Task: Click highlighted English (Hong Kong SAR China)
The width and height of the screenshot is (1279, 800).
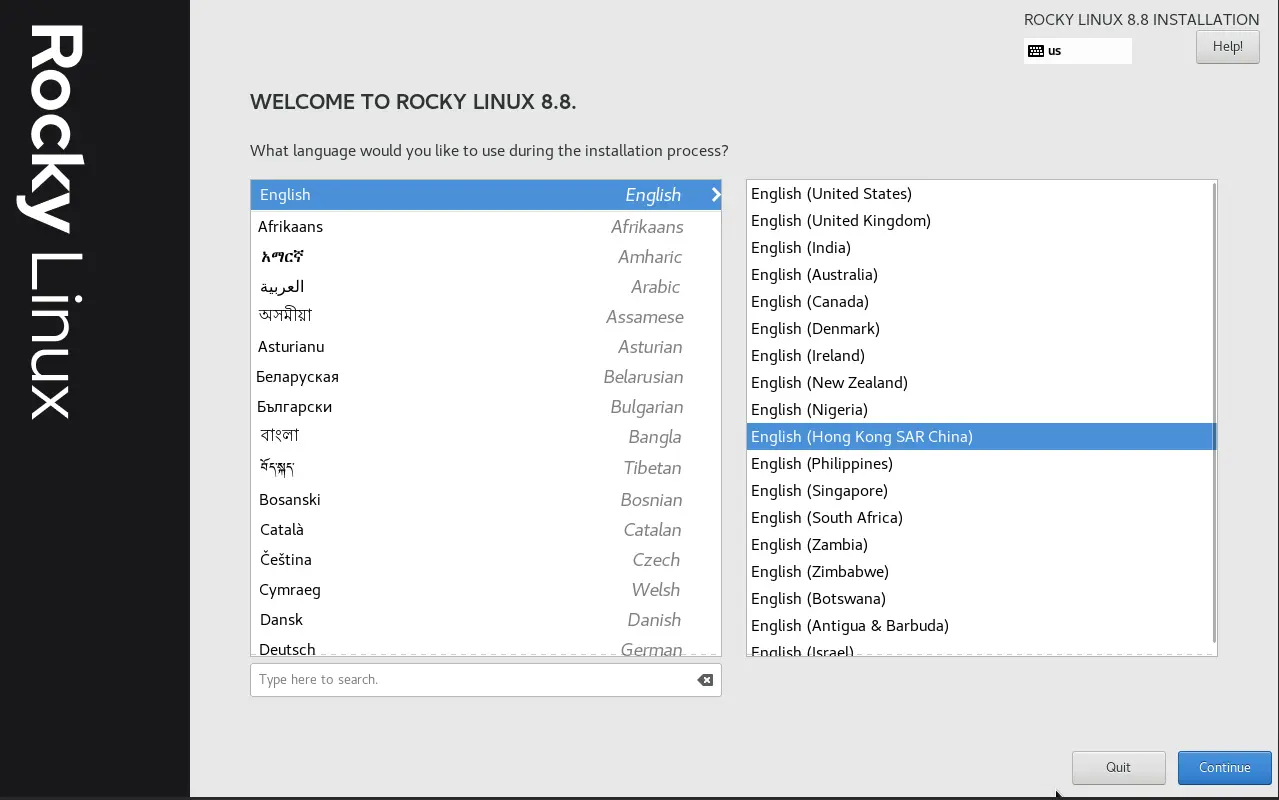Action: [x=979, y=437]
